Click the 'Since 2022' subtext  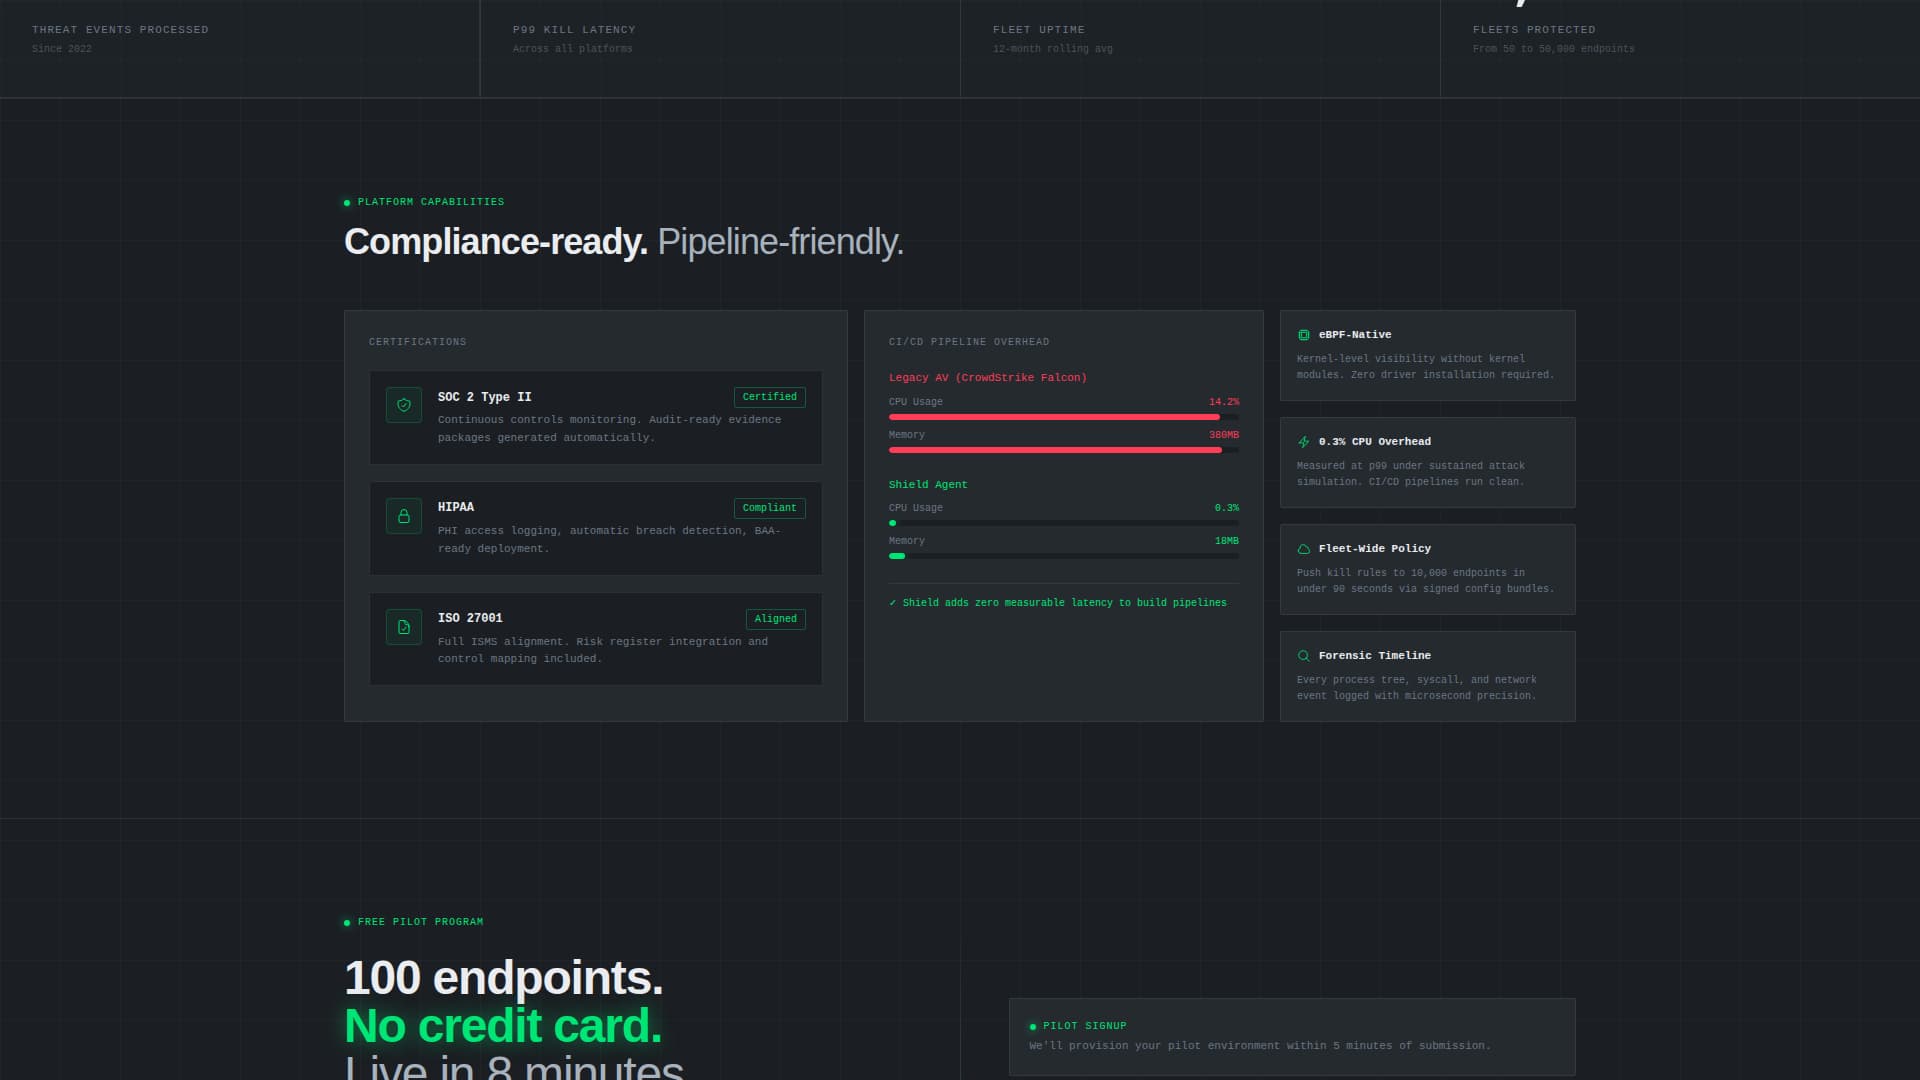tap(62, 49)
